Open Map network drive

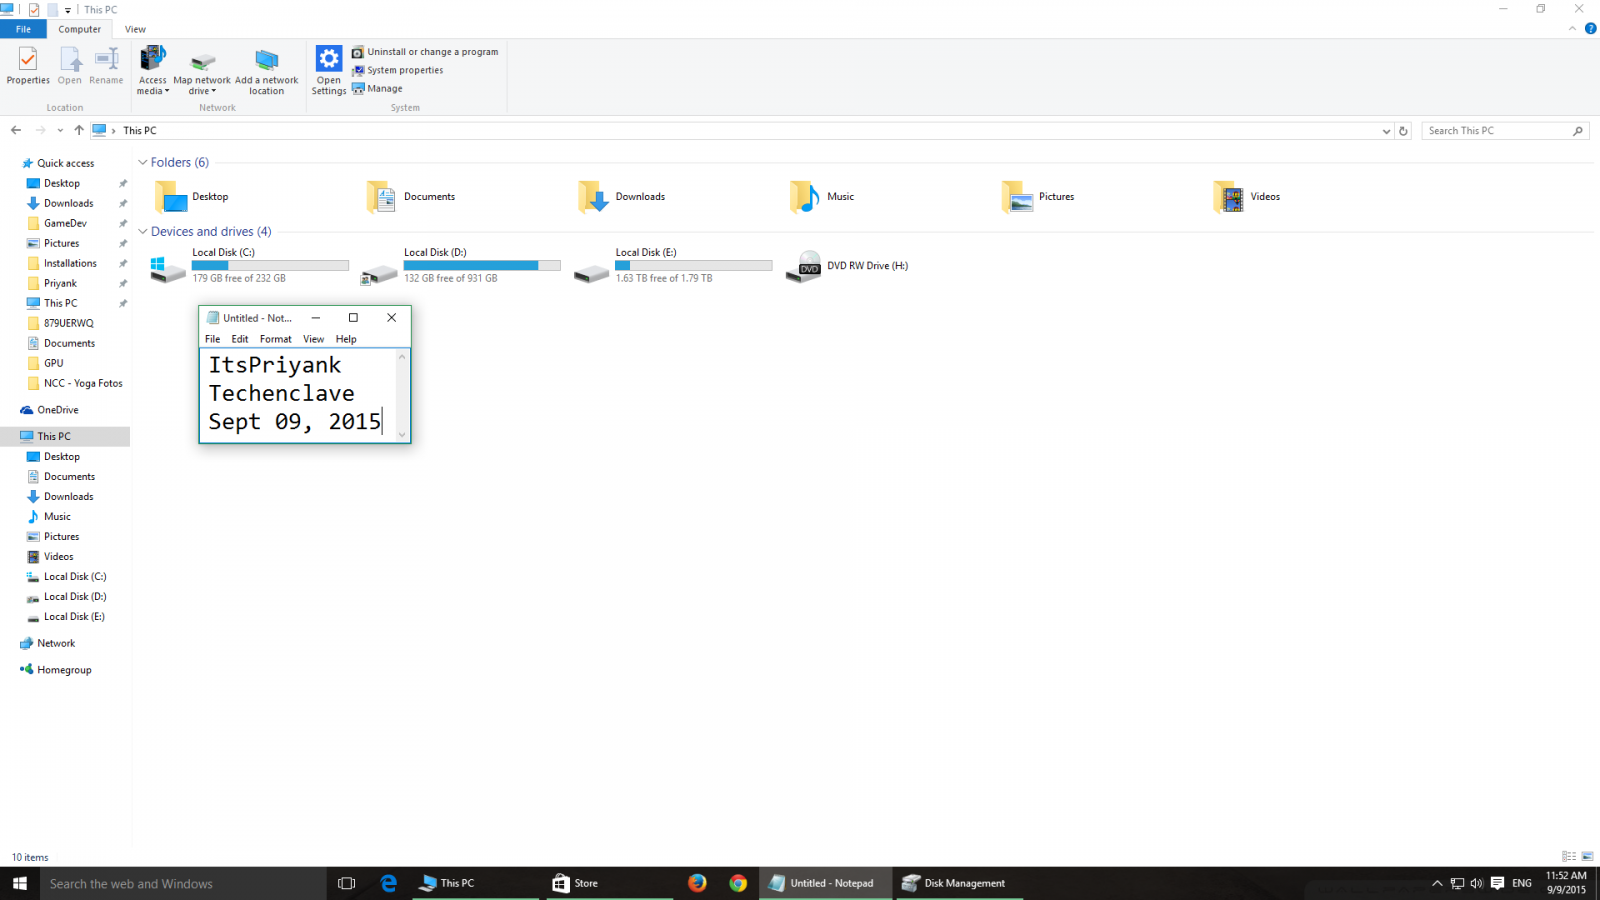[202, 71]
